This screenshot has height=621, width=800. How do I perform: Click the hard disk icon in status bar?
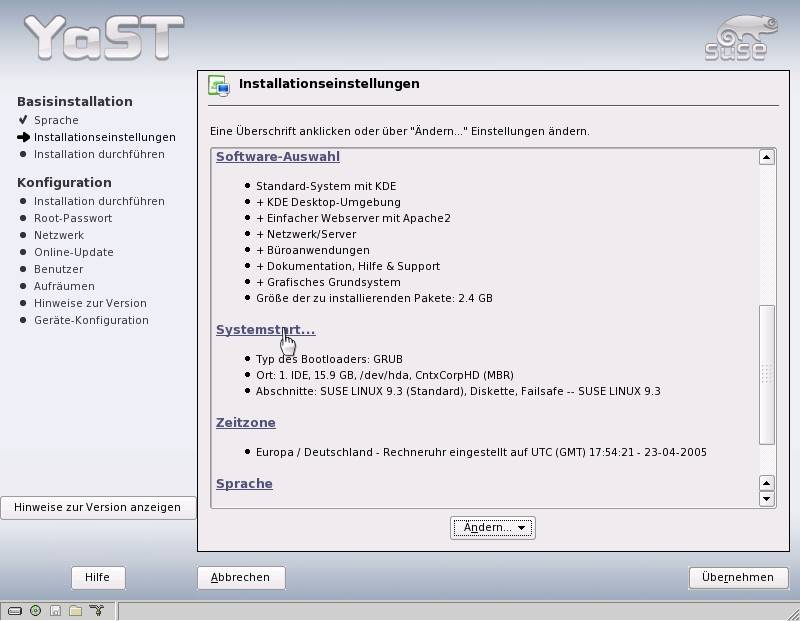15,611
